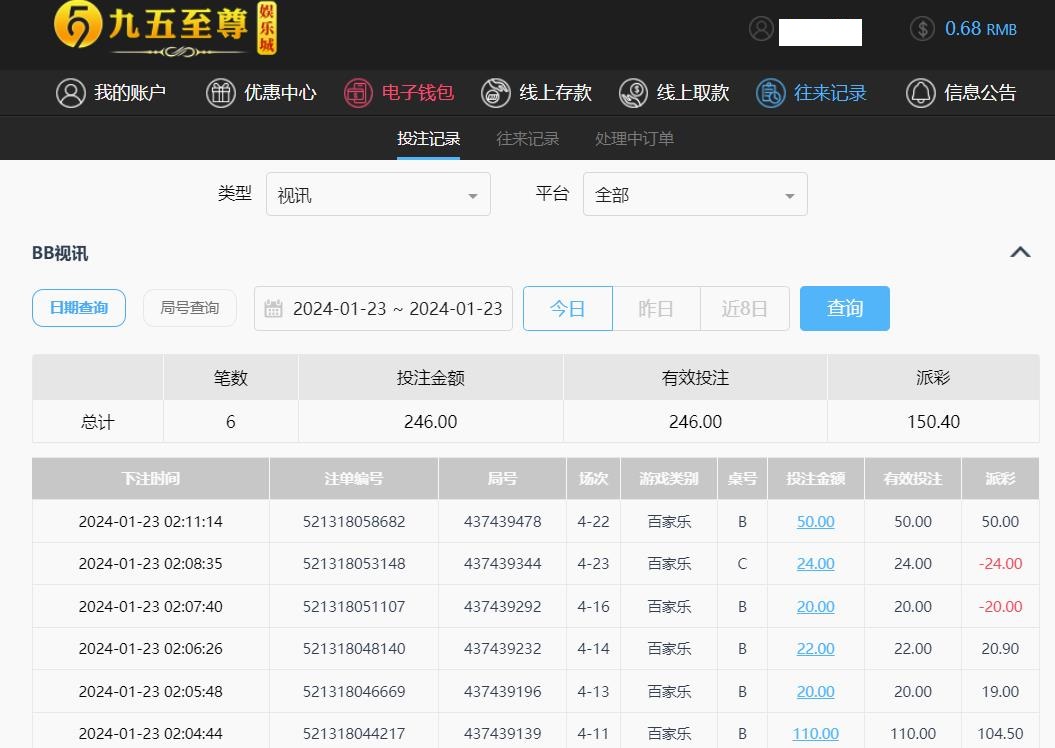Screen dimensions: 1055x748
Task: Select the 日期查询 query mode
Action: pyautogui.click(x=79, y=308)
